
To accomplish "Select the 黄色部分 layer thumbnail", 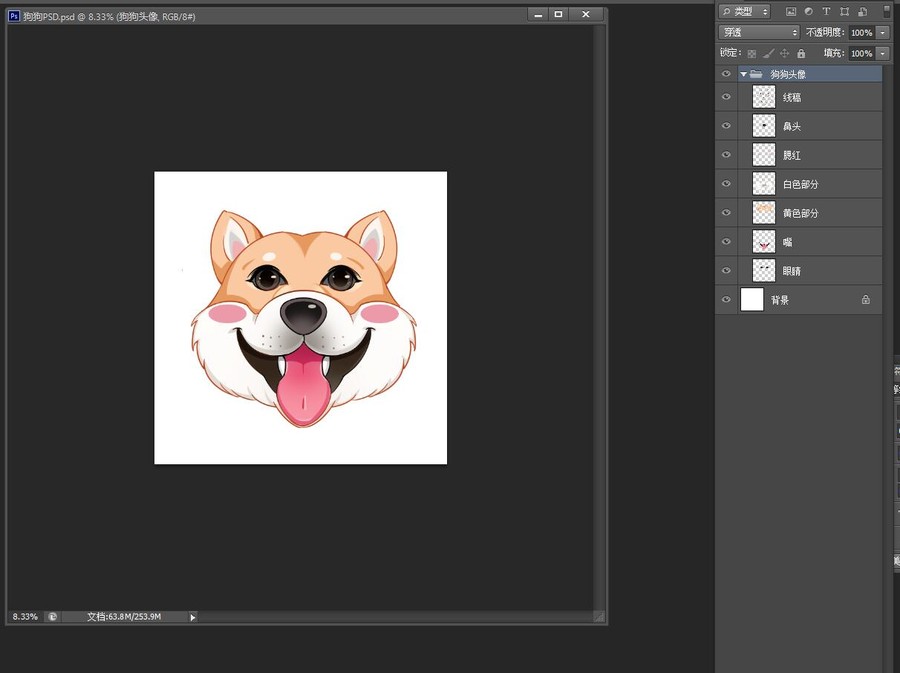I will click(x=764, y=212).
